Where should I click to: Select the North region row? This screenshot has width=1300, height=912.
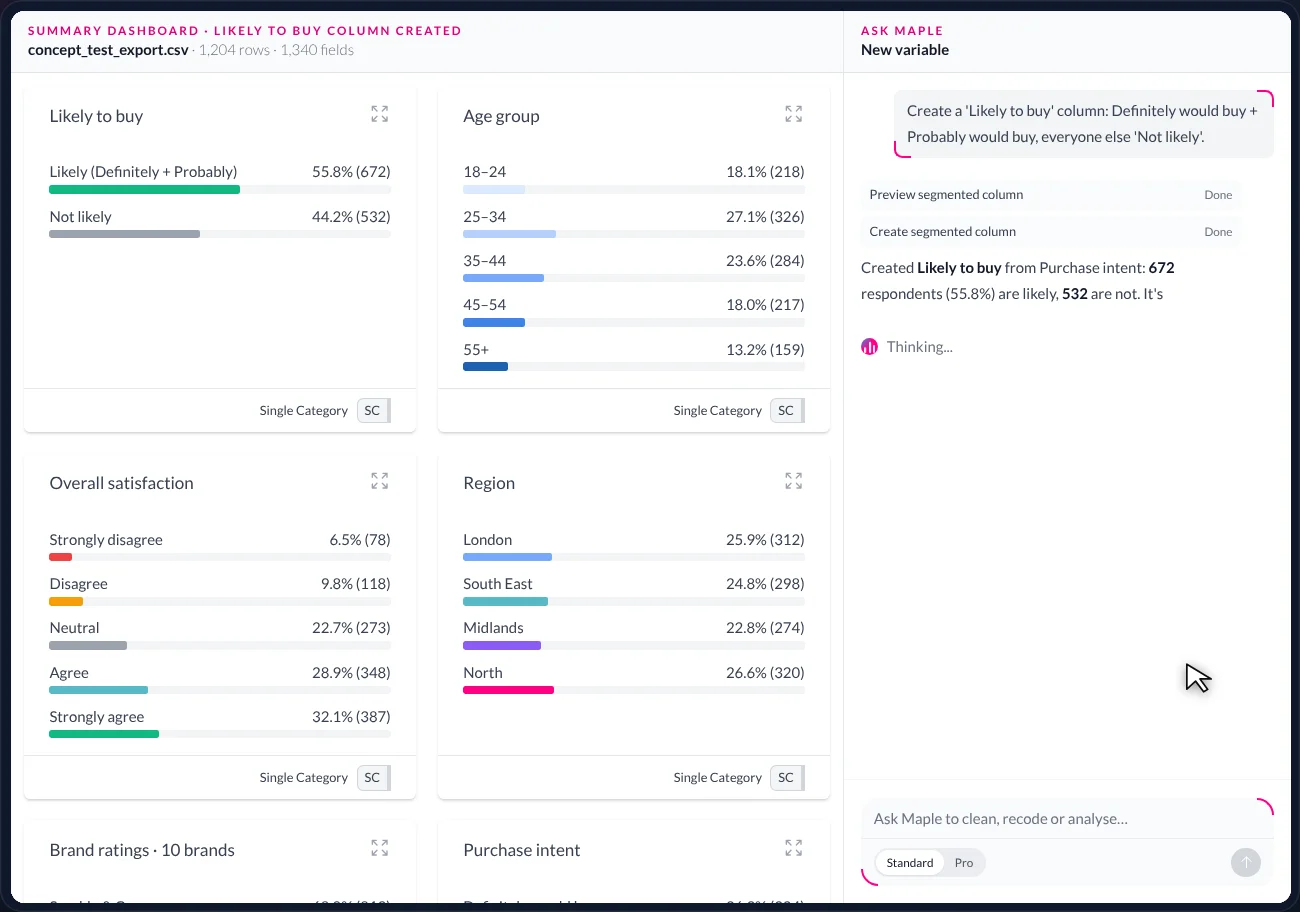point(634,680)
